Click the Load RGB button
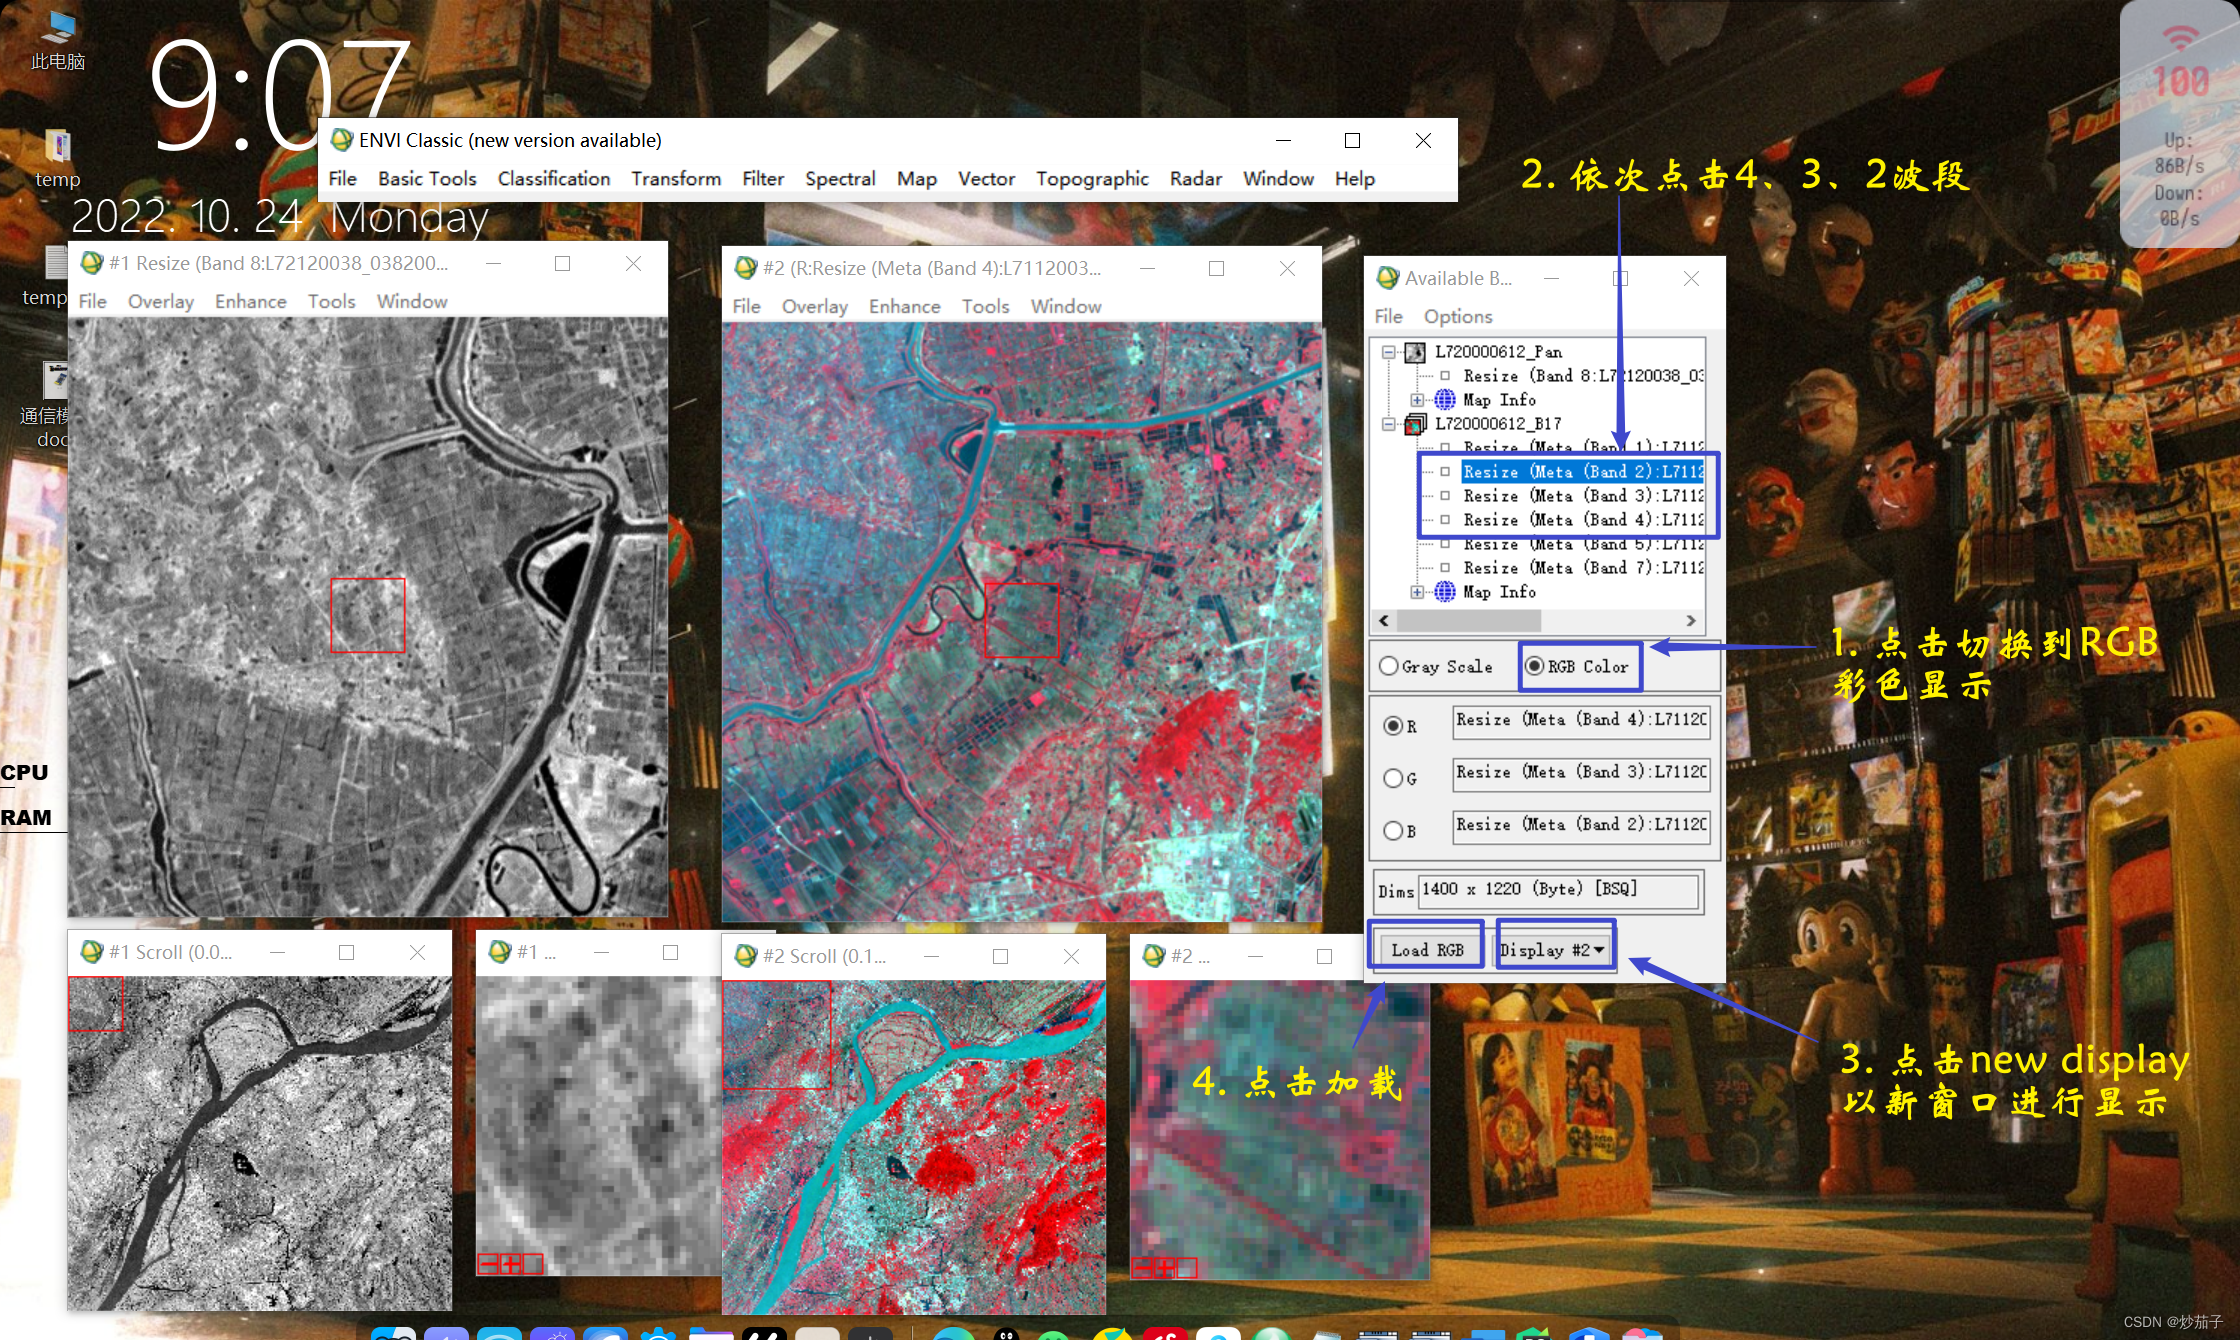 coord(1427,950)
